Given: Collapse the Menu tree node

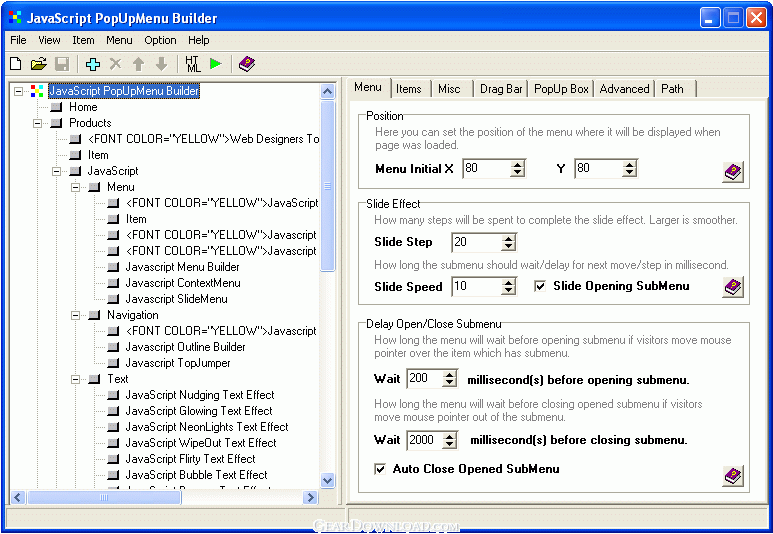Looking at the screenshot, I should (75, 187).
